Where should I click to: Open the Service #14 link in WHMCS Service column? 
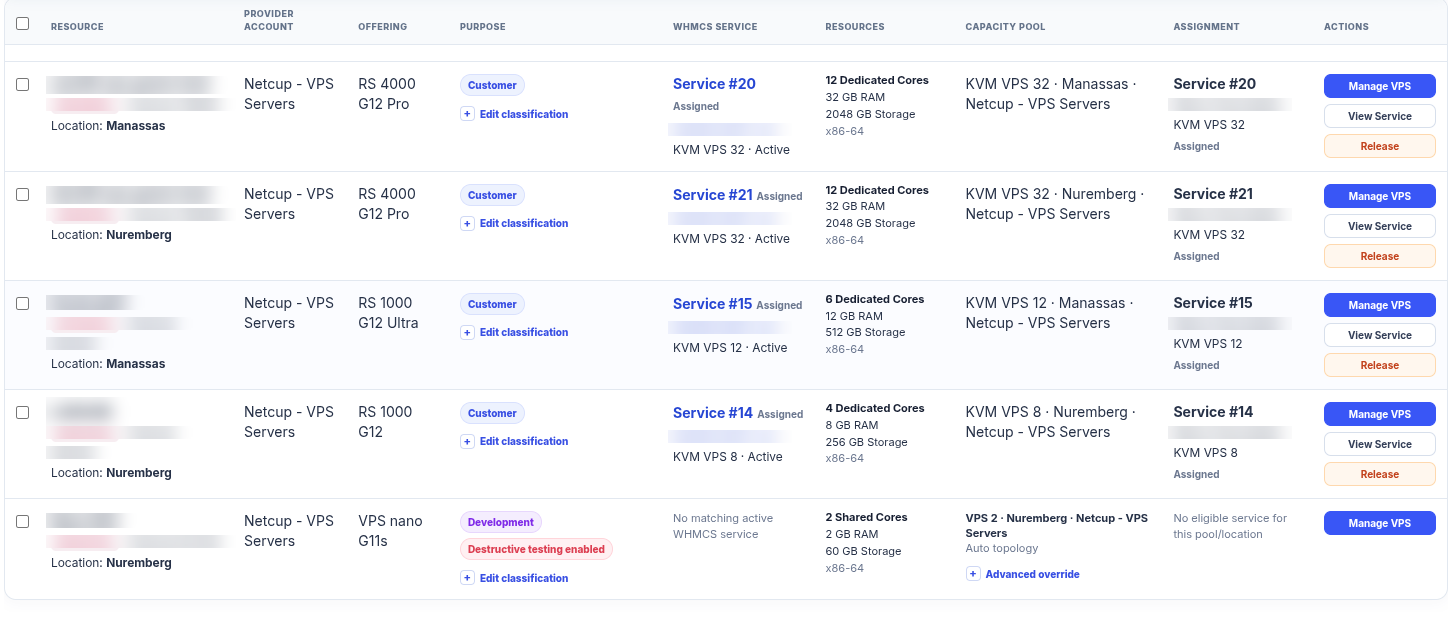[712, 413]
